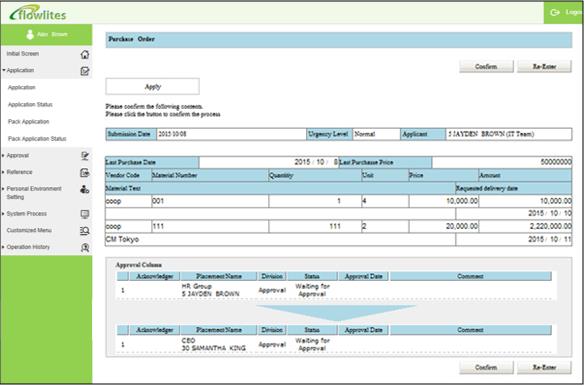Click the top Confirm button
Viewport: 585px width, 386px height.
tap(486, 66)
